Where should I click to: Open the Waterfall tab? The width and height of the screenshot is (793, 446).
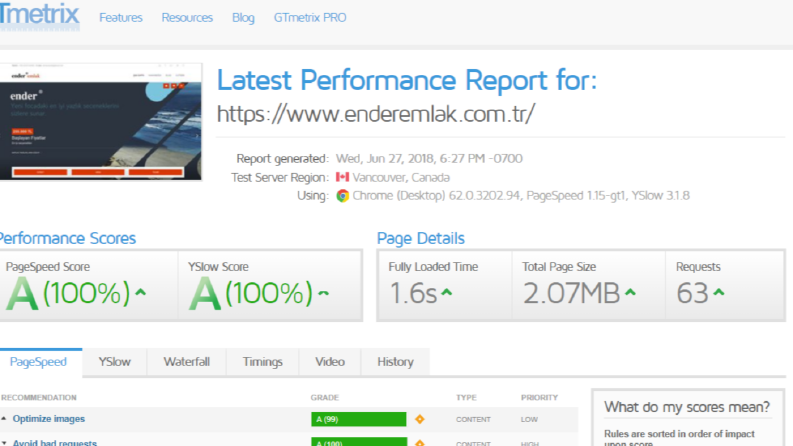[x=187, y=362]
